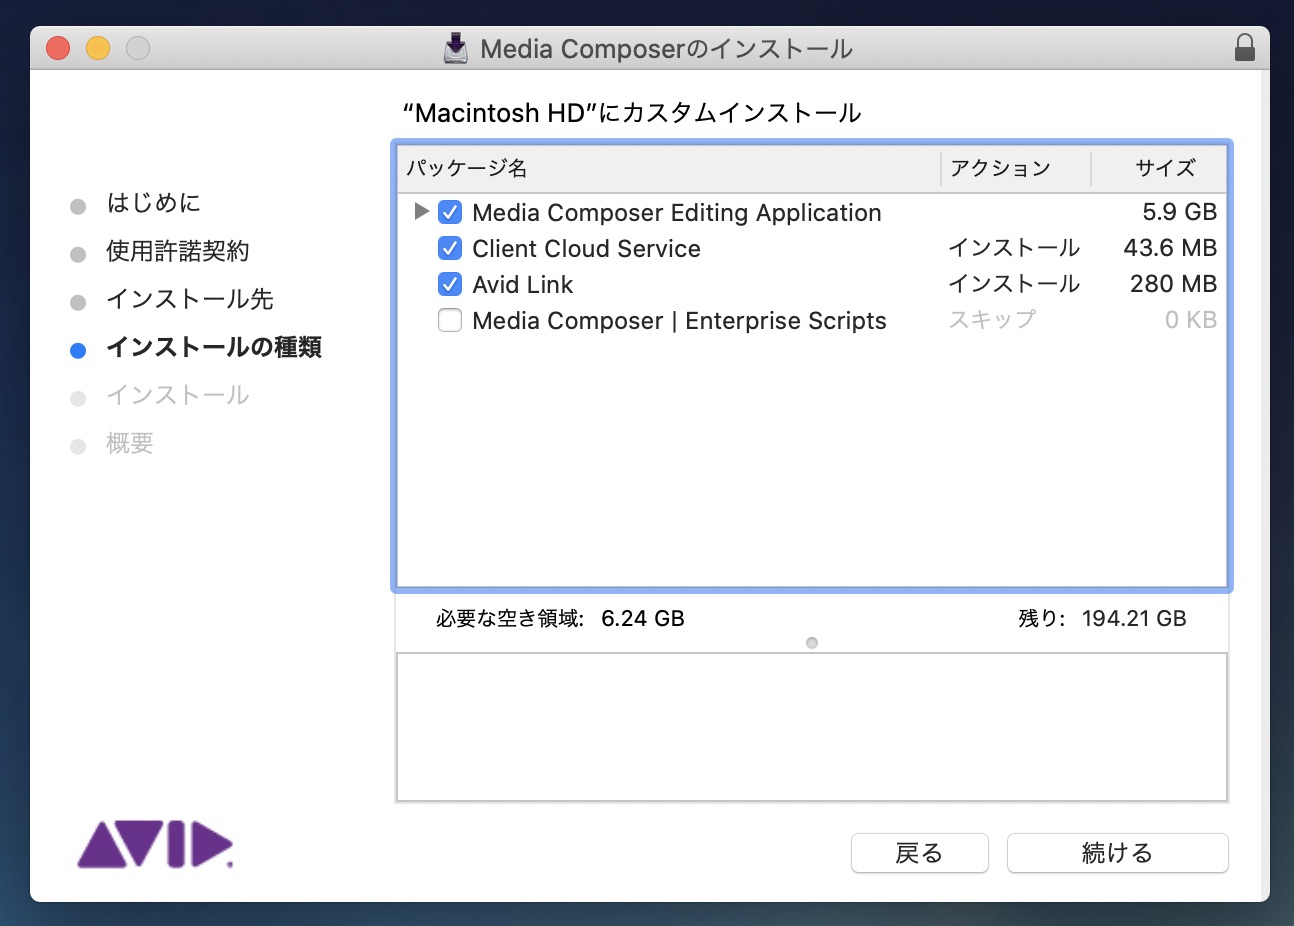Click the スキップ action for Enterprise Scripts
This screenshot has height=926, width=1294.
992,320
